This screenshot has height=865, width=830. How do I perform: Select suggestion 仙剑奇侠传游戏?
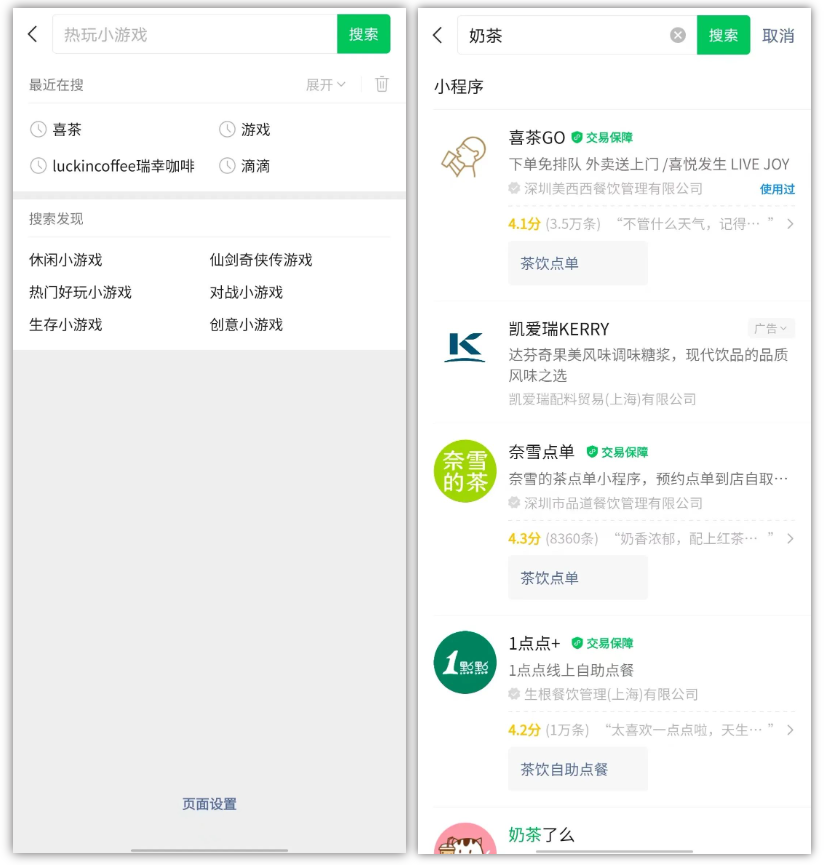(x=261, y=260)
